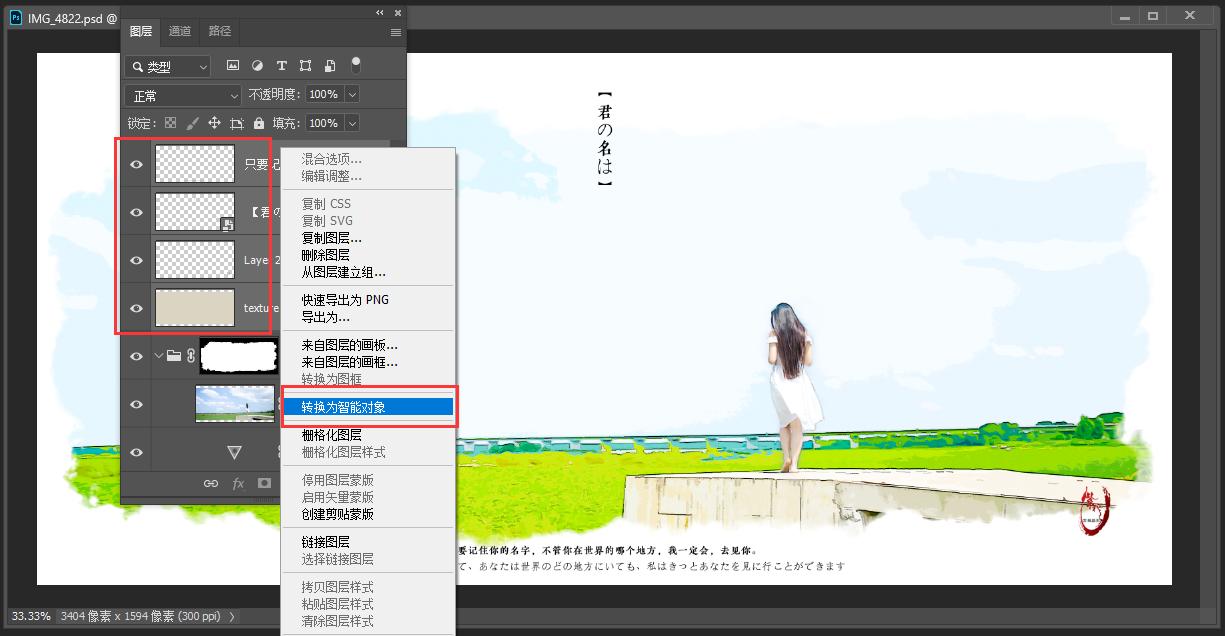Click lock transparent pixels icon

click(170, 123)
